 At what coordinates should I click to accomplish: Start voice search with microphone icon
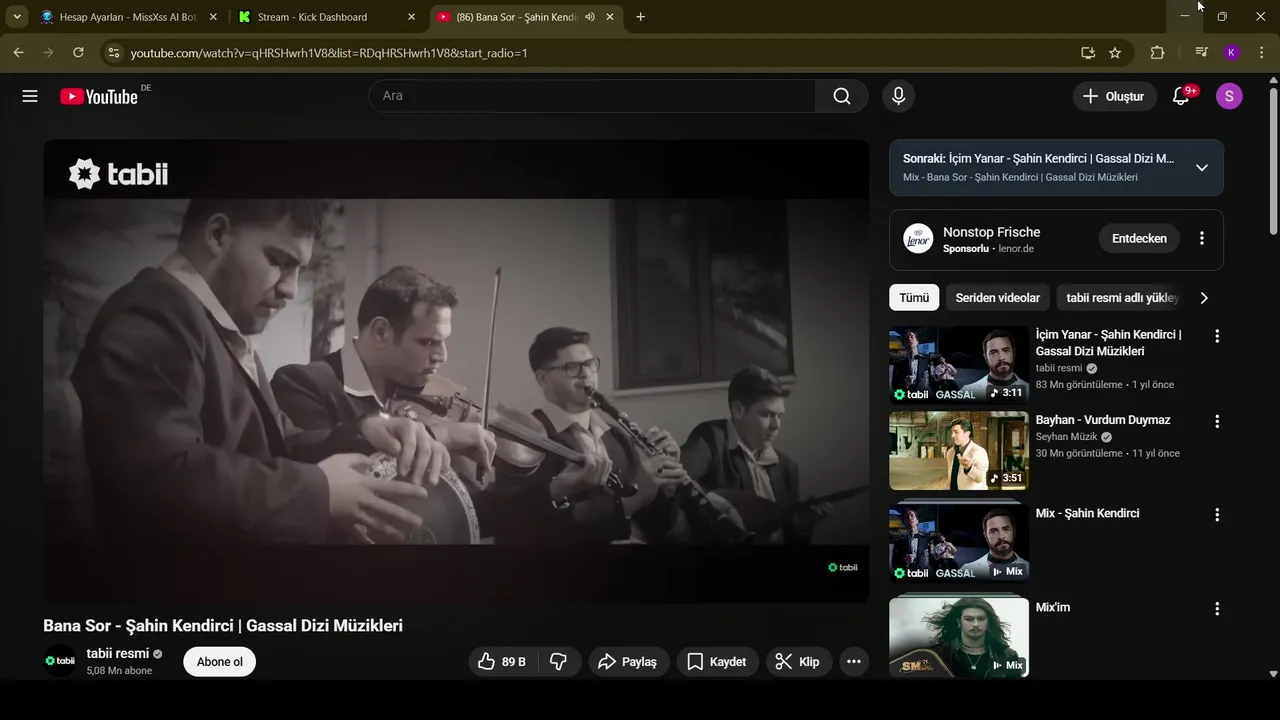point(898,96)
